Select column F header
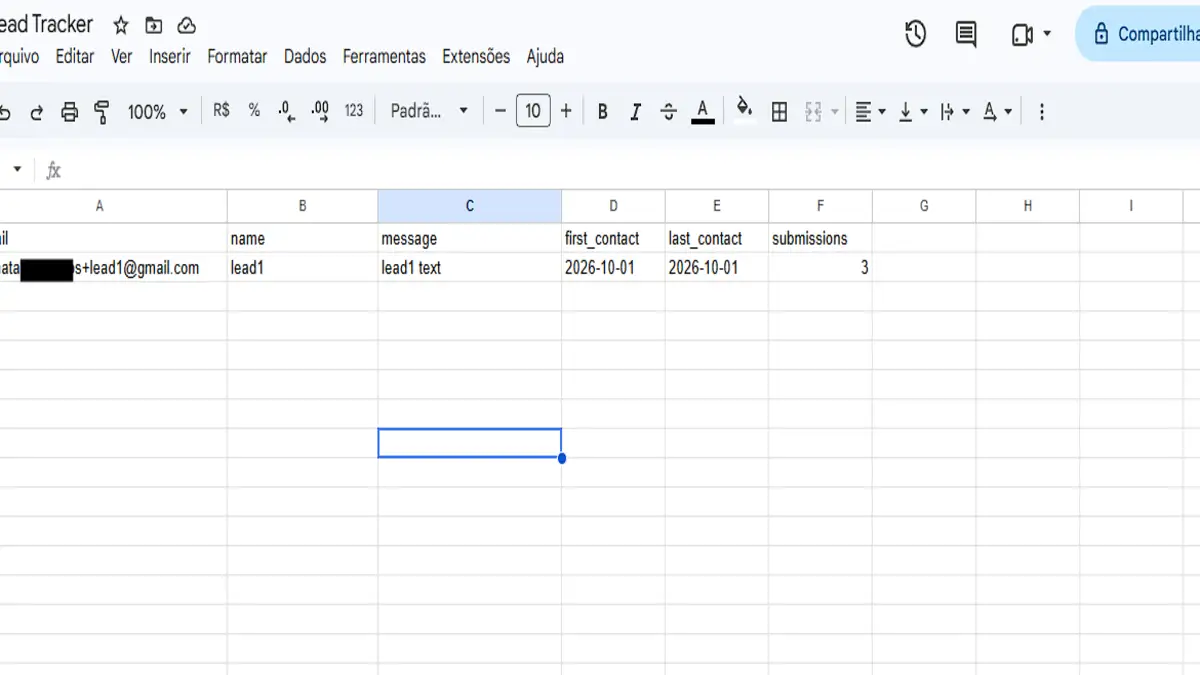This screenshot has height=675, width=1200. coord(820,206)
